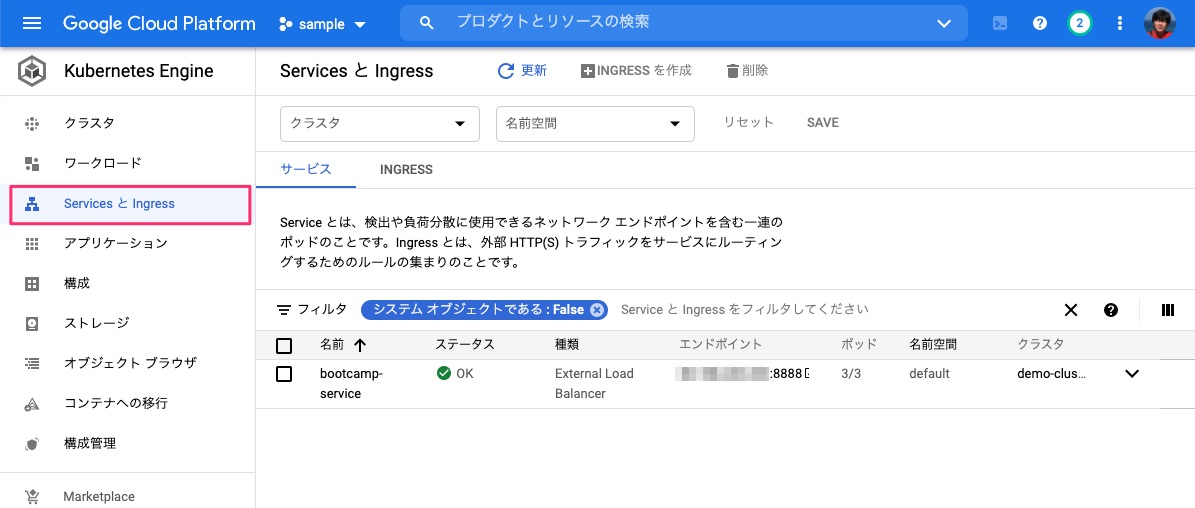Click the 削除 delete button
The width and height of the screenshot is (1195, 508).
747,71
